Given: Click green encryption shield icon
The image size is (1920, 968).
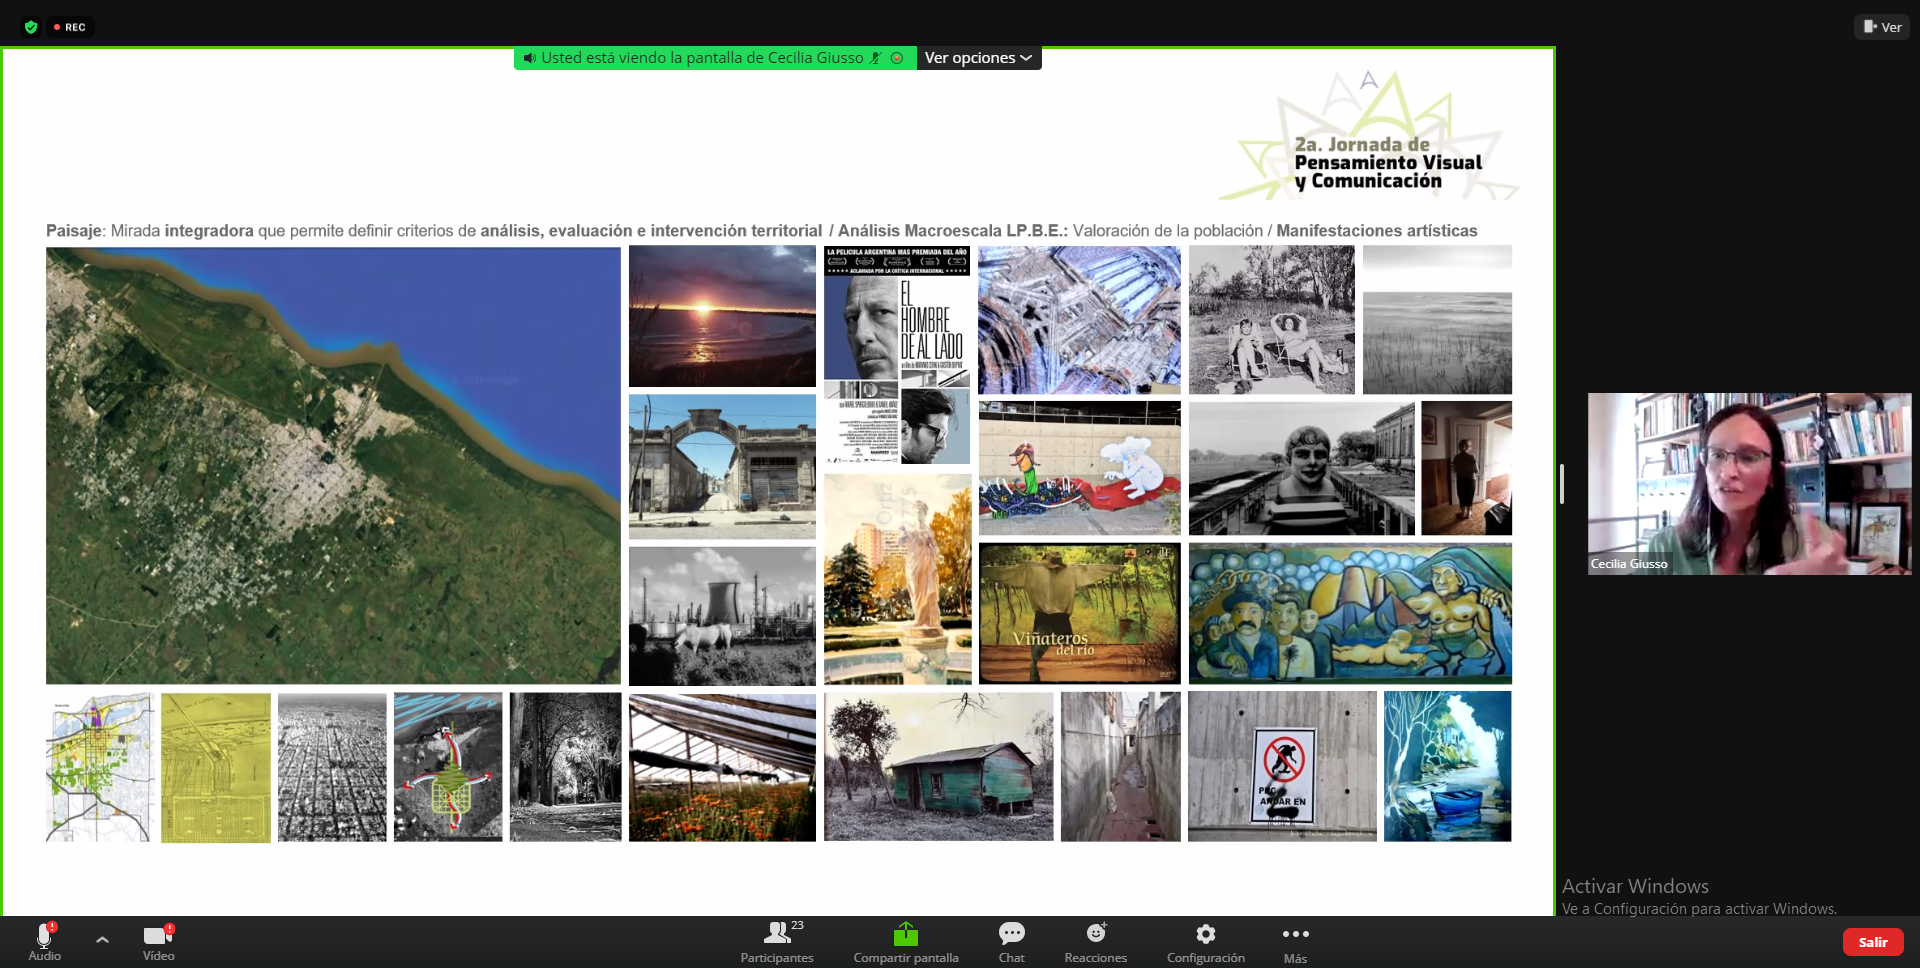Looking at the screenshot, I should (31, 27).
